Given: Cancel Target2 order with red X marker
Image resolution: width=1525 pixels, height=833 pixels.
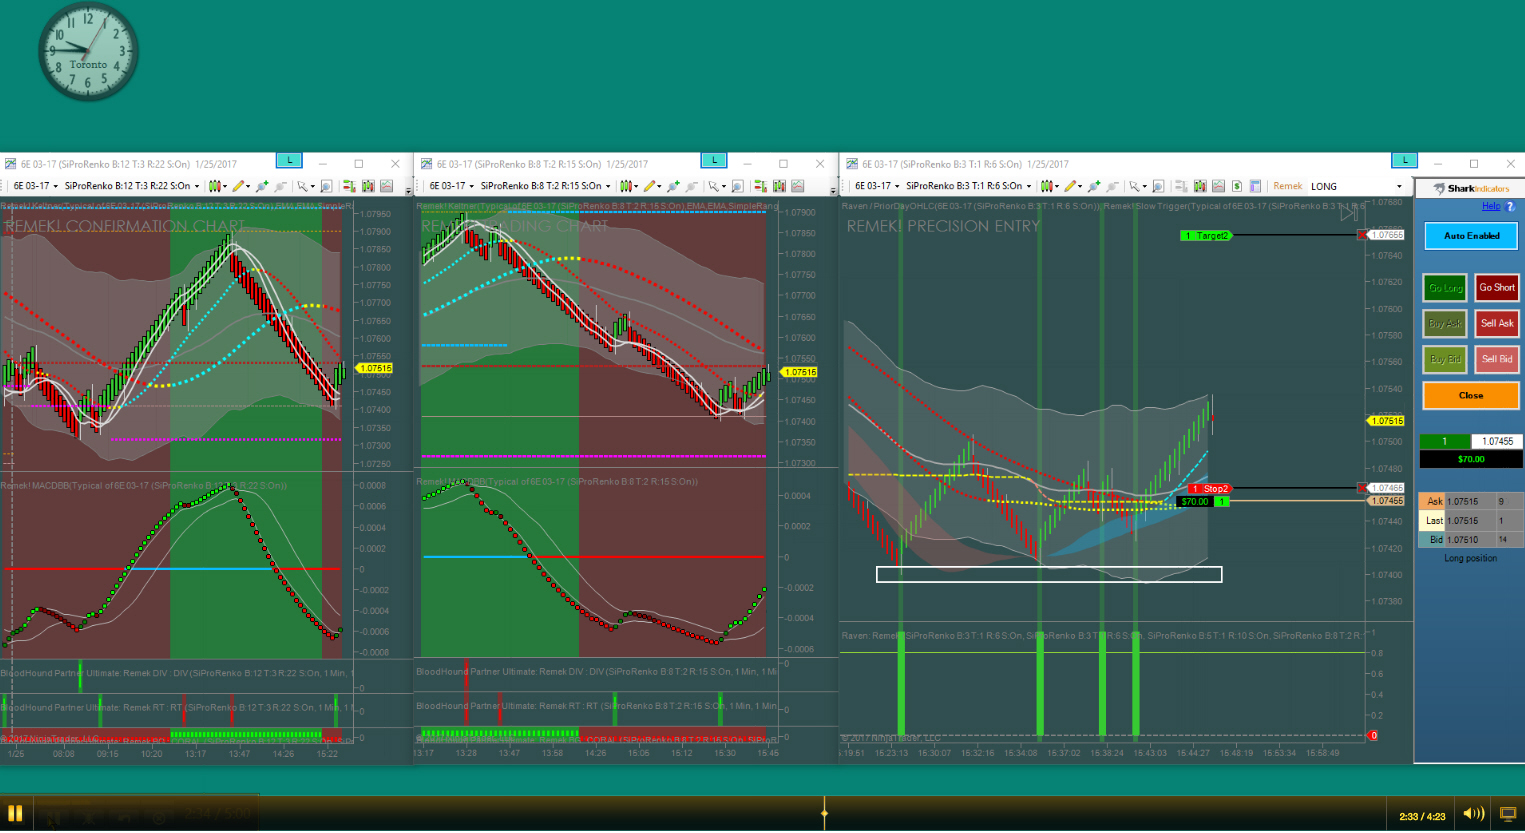Looking at the screenshot, I should (x=1362, y=235).
